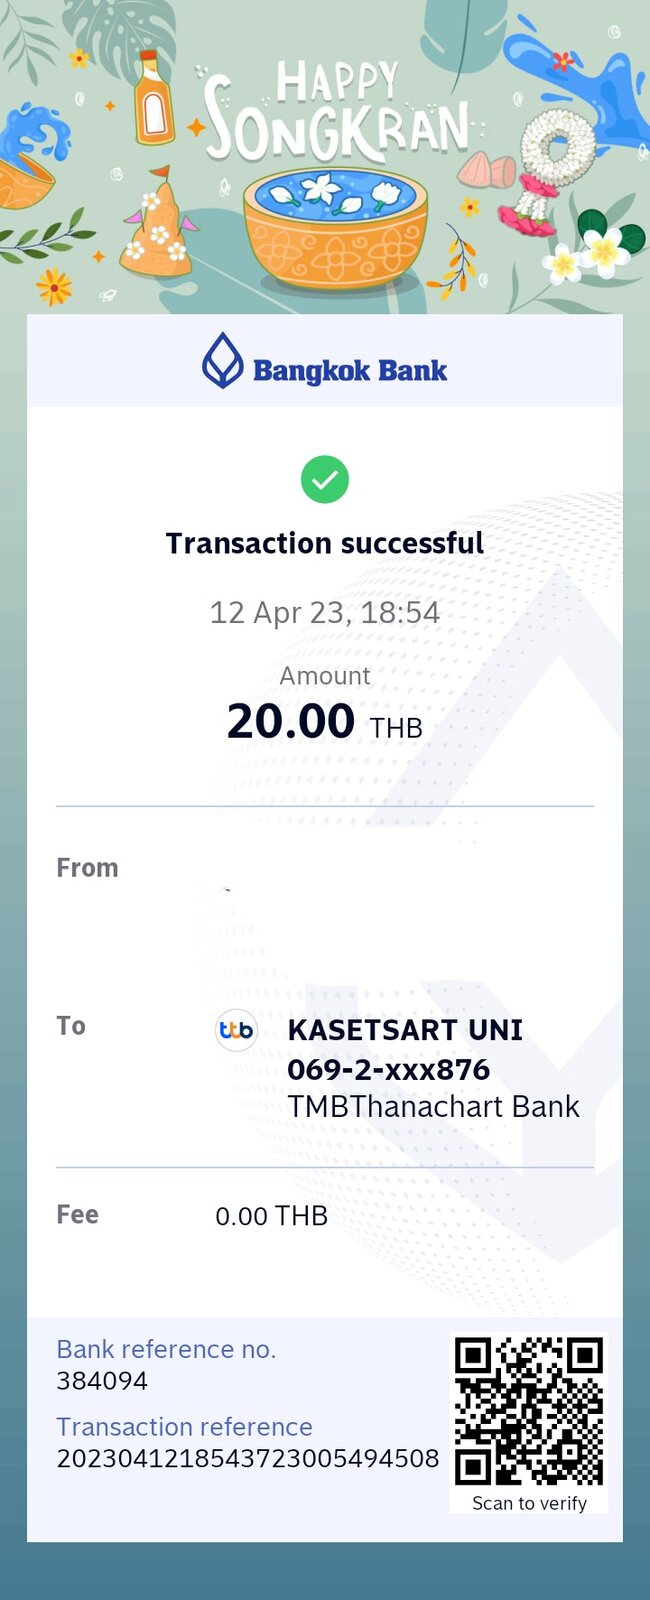The width and height of the screenshot is (650, 1600).
Task: Select the Transaction successful heading
Action: click(325, 543)
